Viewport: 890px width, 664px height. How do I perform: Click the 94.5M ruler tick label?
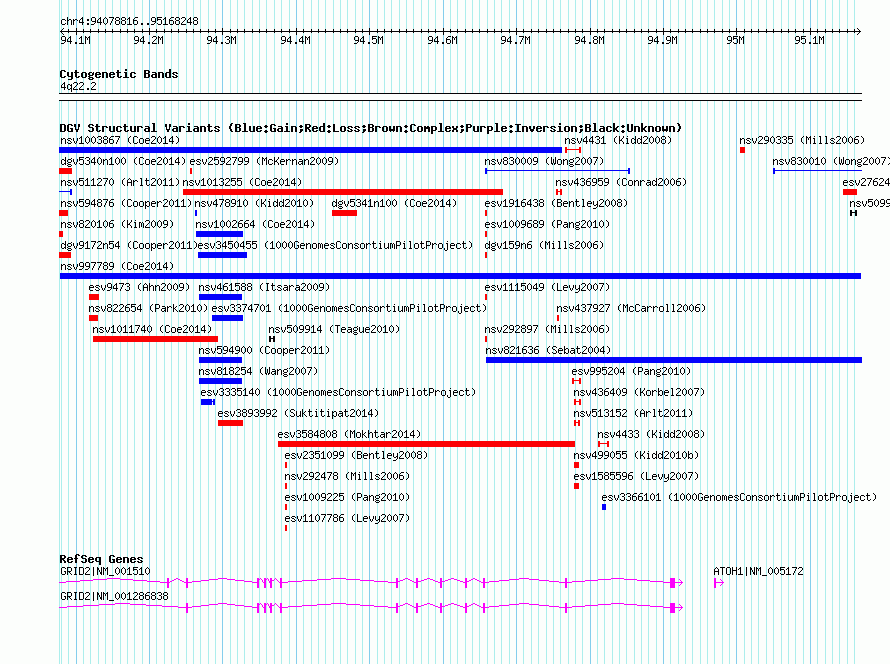pos(368,40)
